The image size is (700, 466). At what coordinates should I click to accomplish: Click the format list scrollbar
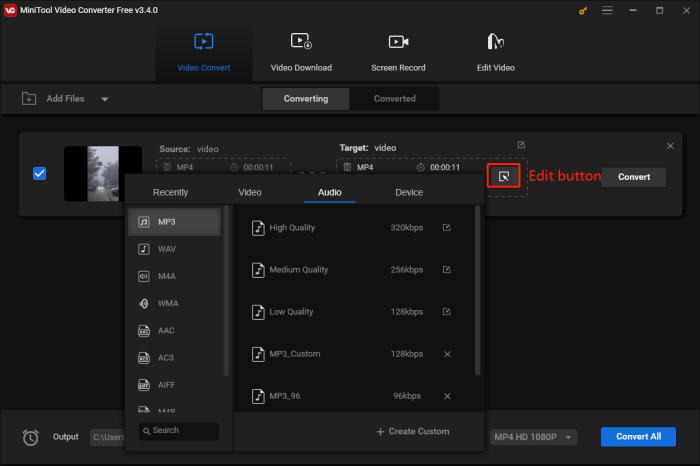click(226, 290)
